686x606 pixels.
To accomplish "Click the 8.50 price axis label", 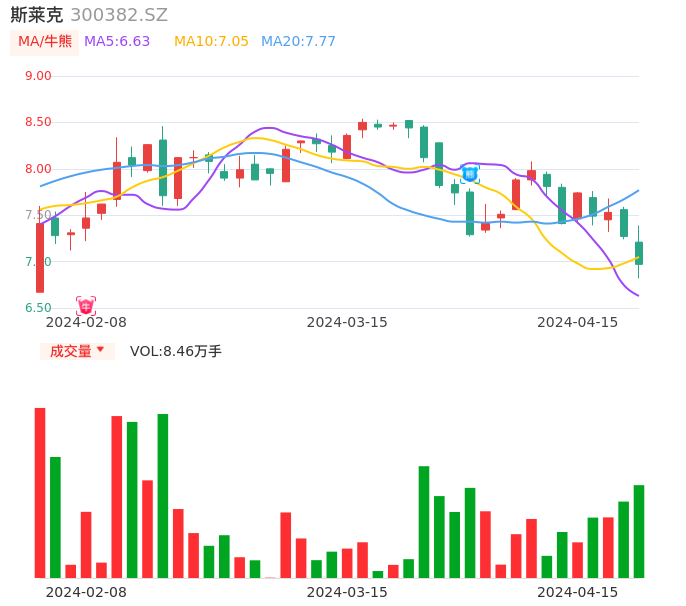I will 38,122.
